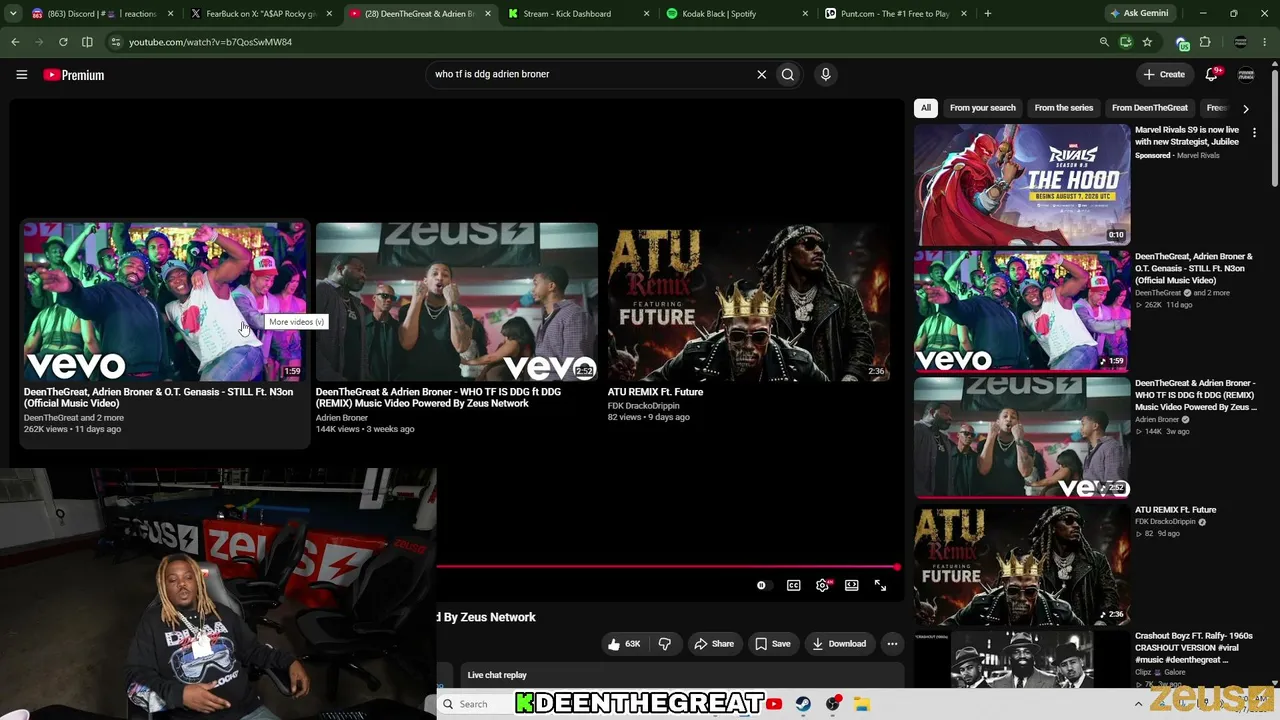Click the Create button

point(1164,74)
